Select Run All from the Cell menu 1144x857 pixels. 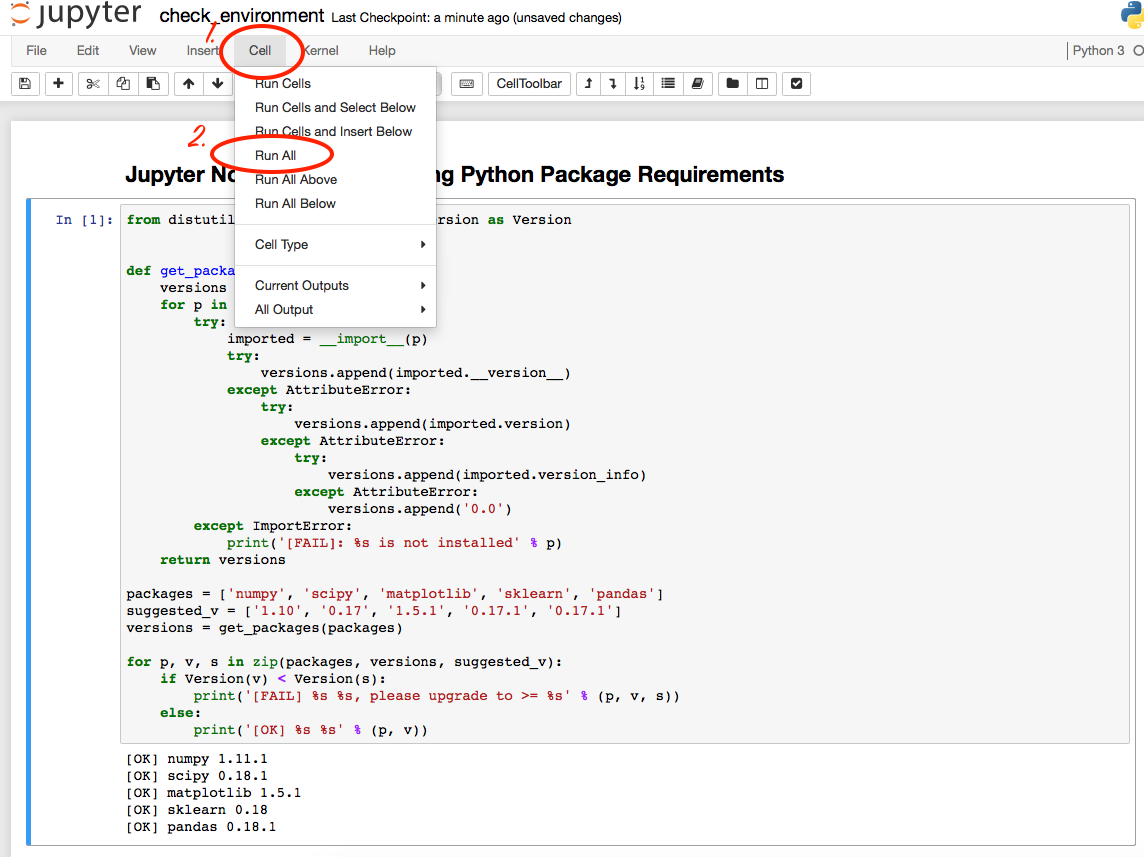click(x=276, y=156)
